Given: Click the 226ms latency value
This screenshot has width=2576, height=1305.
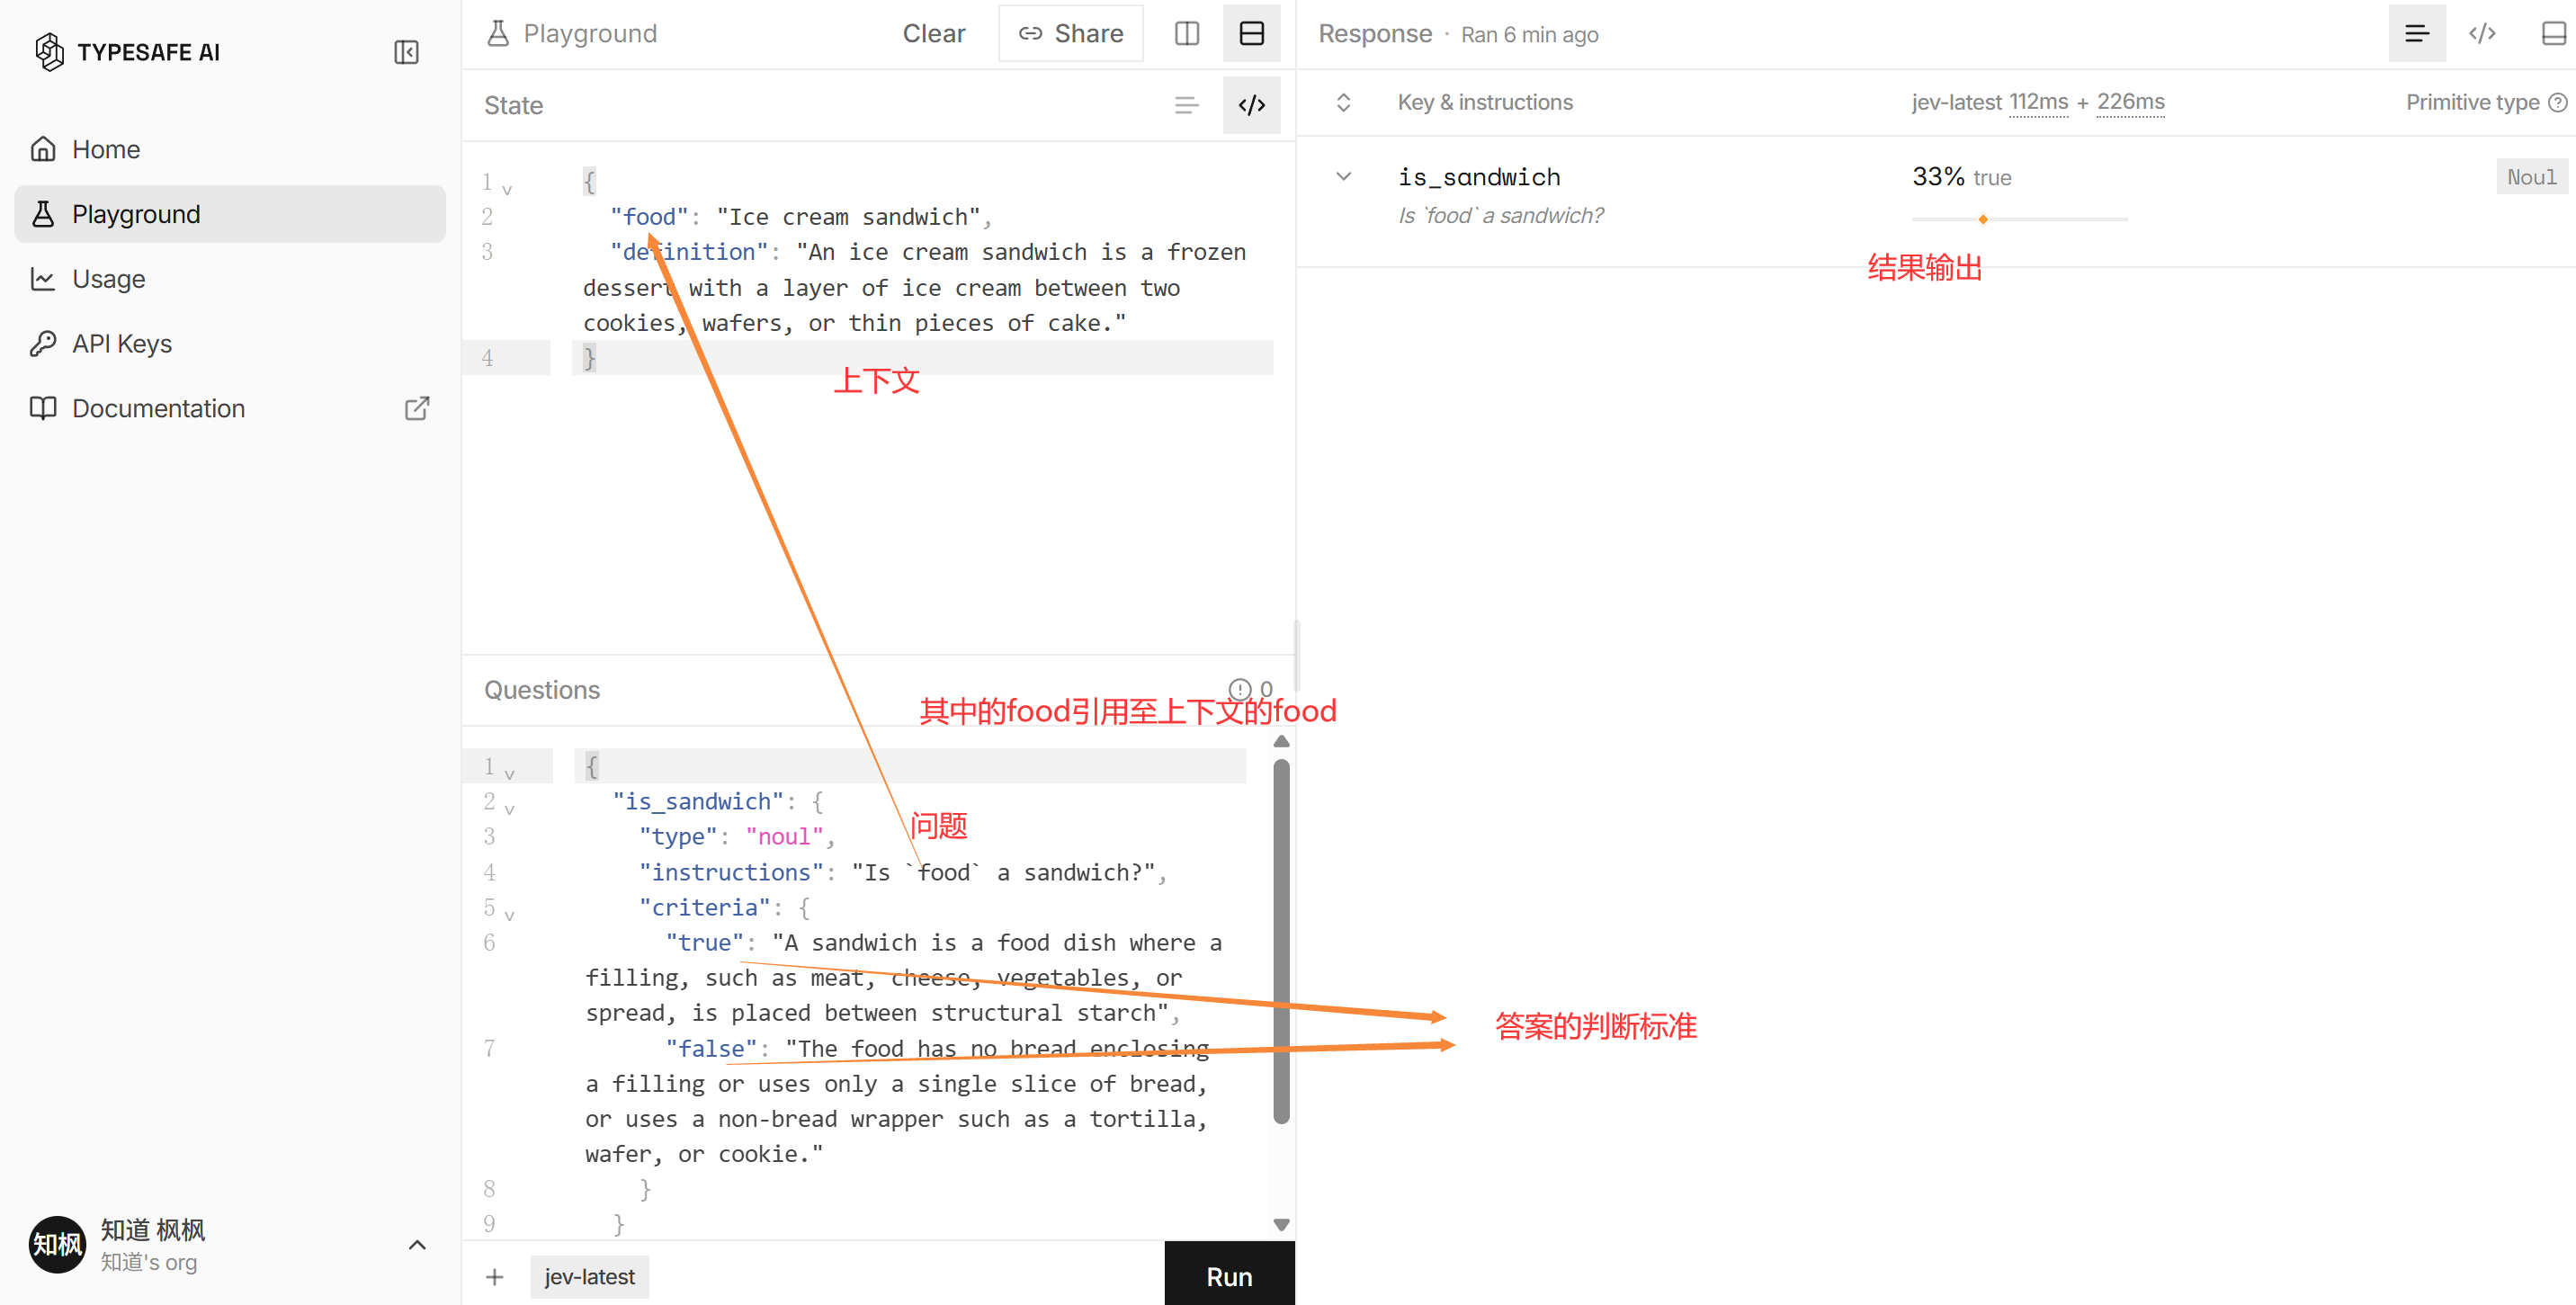Looking at the screenshot, I should [x=2130, y=102].
